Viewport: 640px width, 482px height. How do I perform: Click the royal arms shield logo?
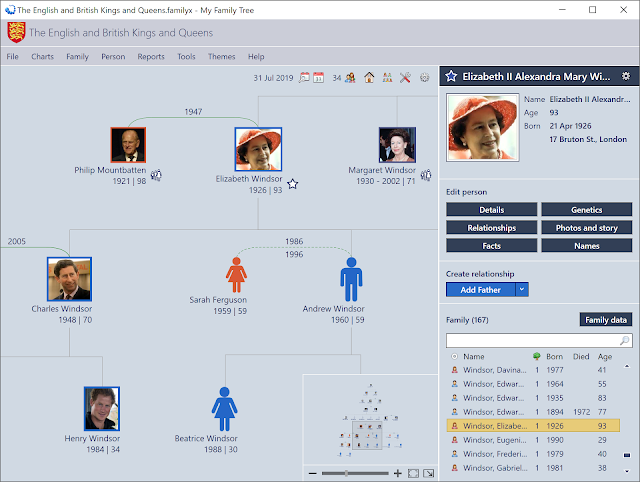coord(16,32)
